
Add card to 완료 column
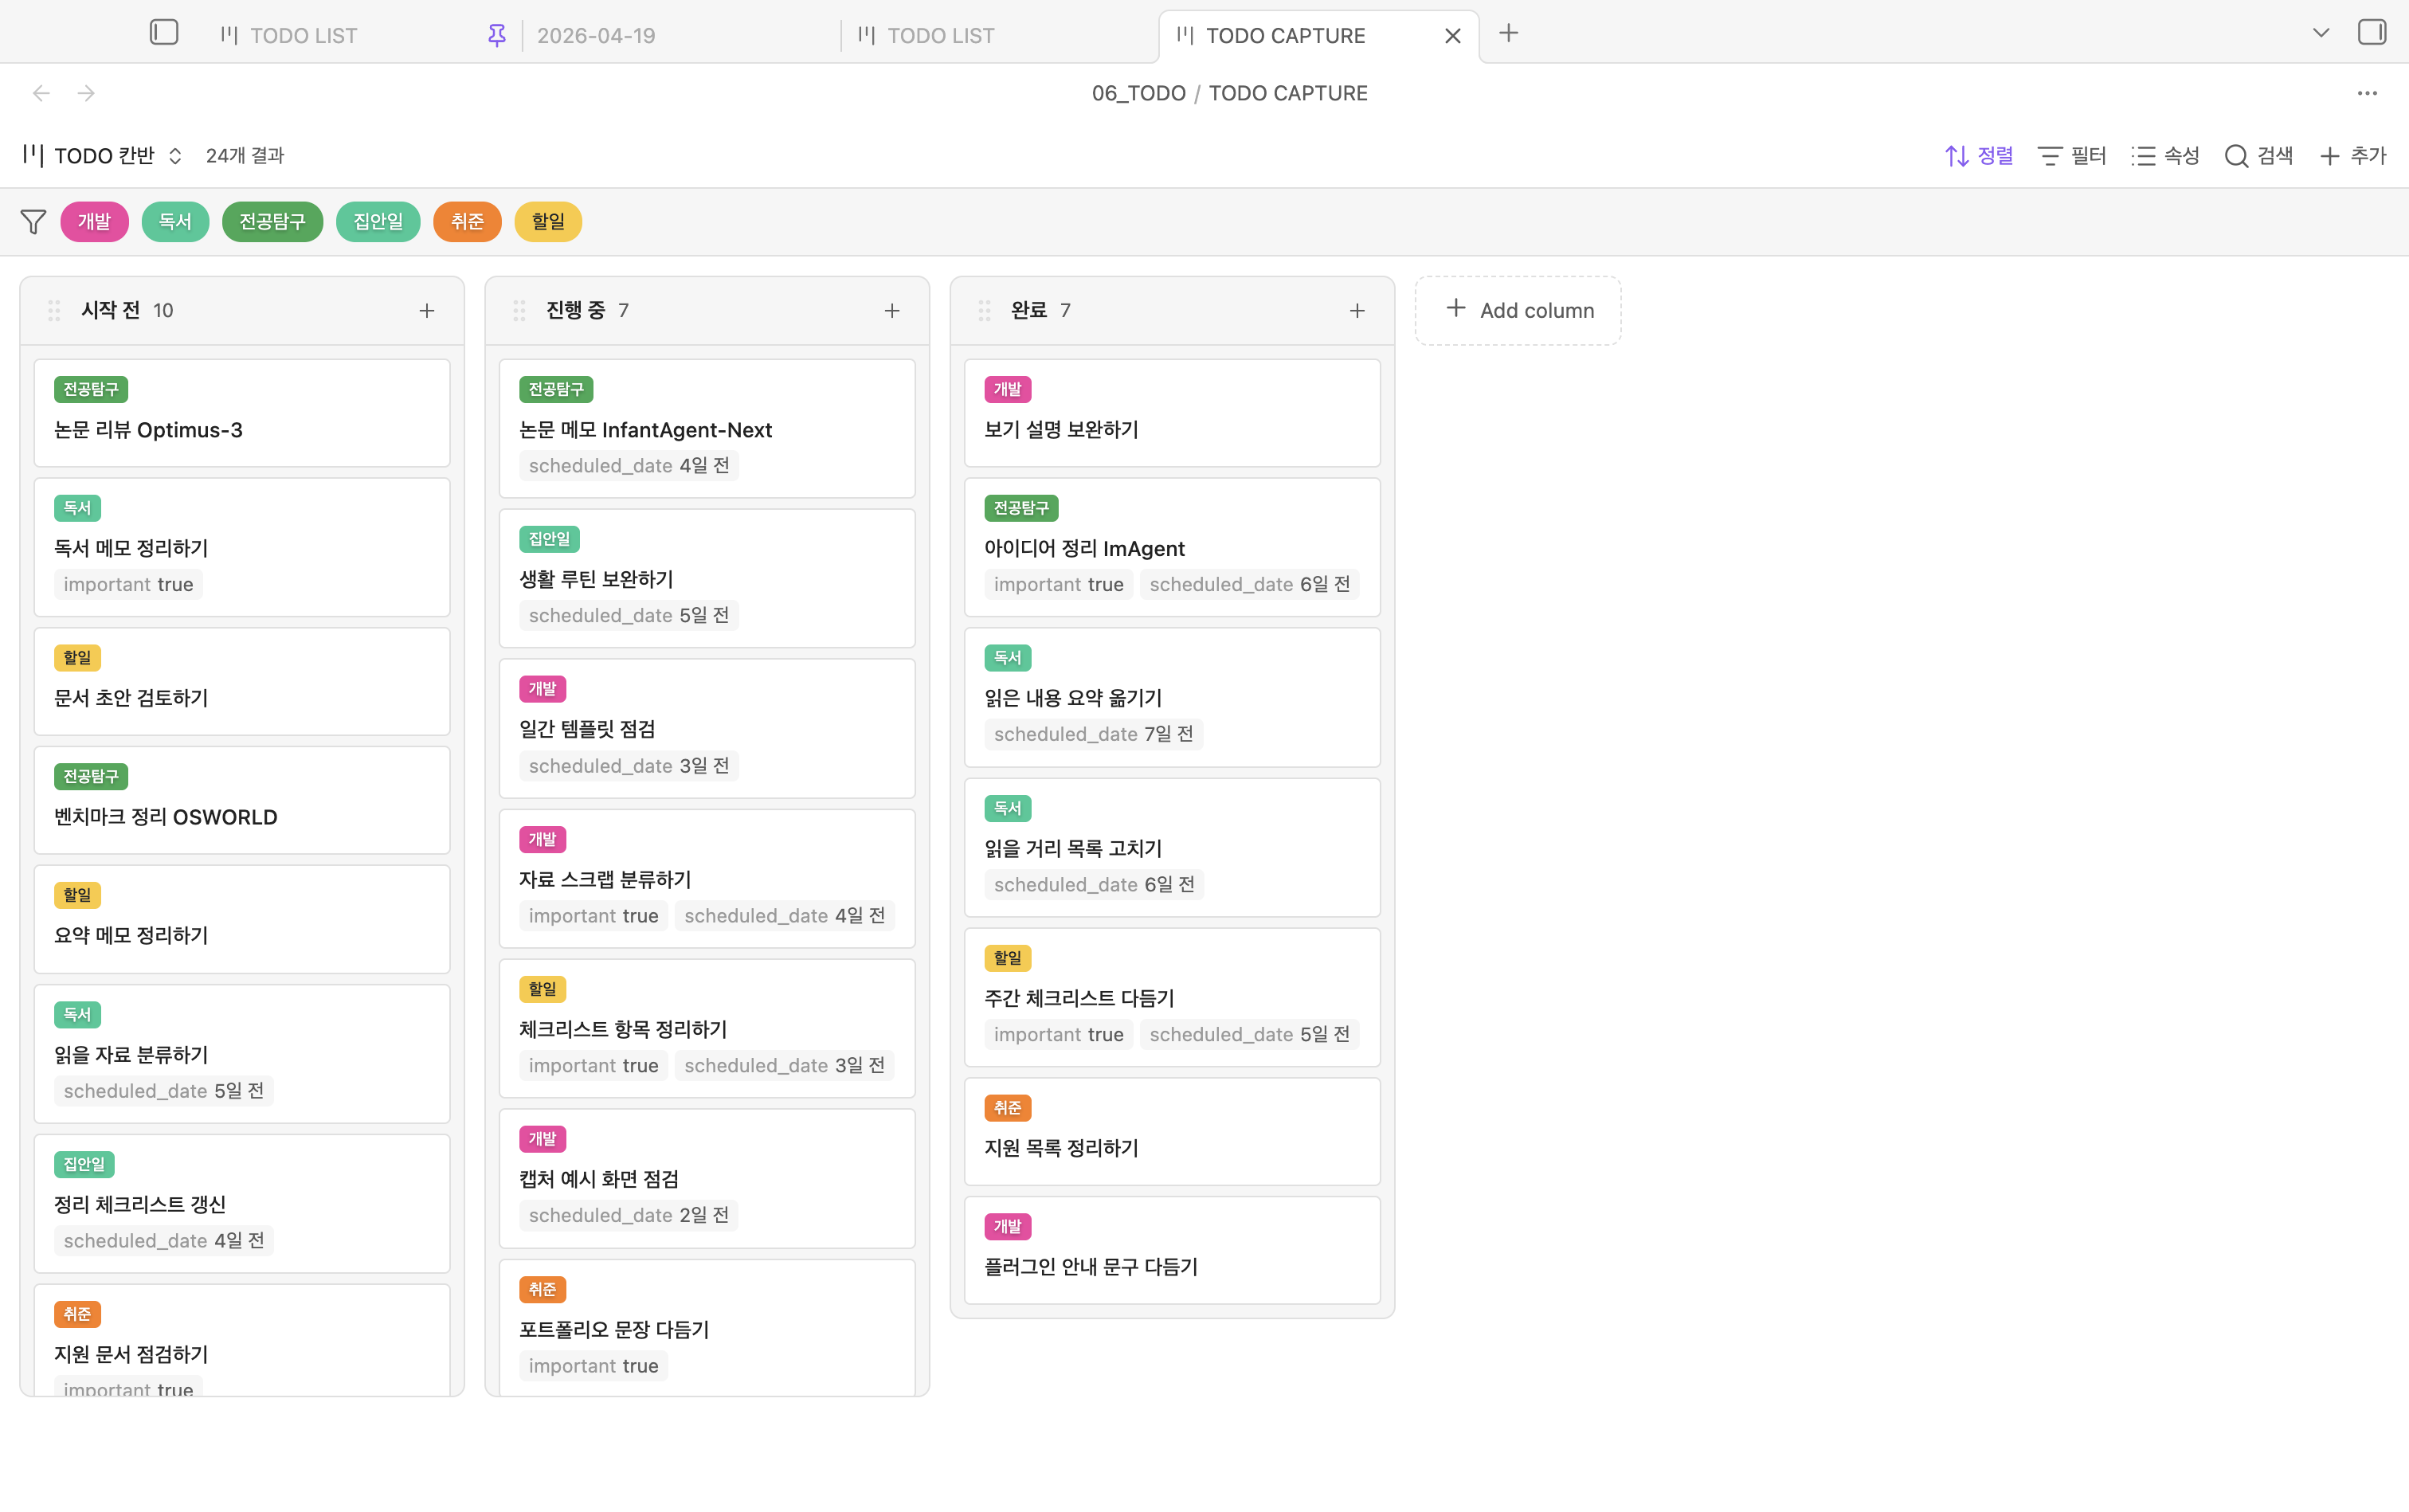1356,311
